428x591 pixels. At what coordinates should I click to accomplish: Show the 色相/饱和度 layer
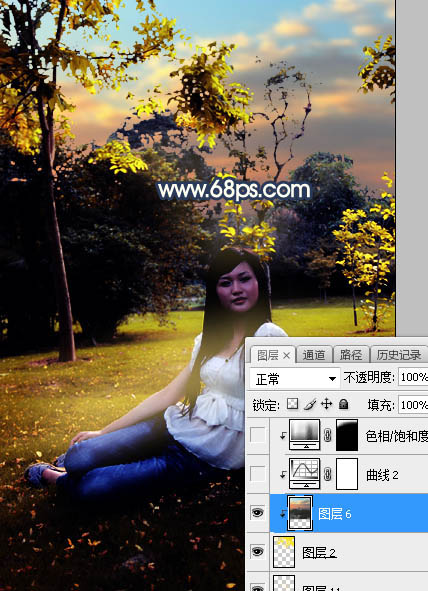coord(258,435)
